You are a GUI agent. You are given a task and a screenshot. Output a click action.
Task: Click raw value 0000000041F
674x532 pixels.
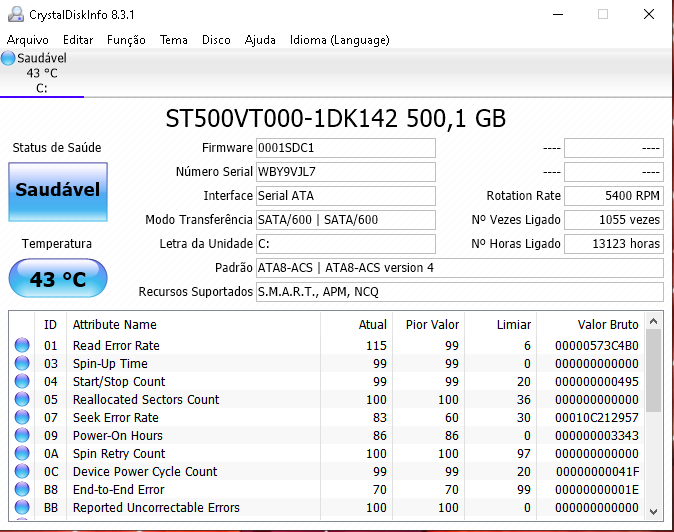pos(597,472)
